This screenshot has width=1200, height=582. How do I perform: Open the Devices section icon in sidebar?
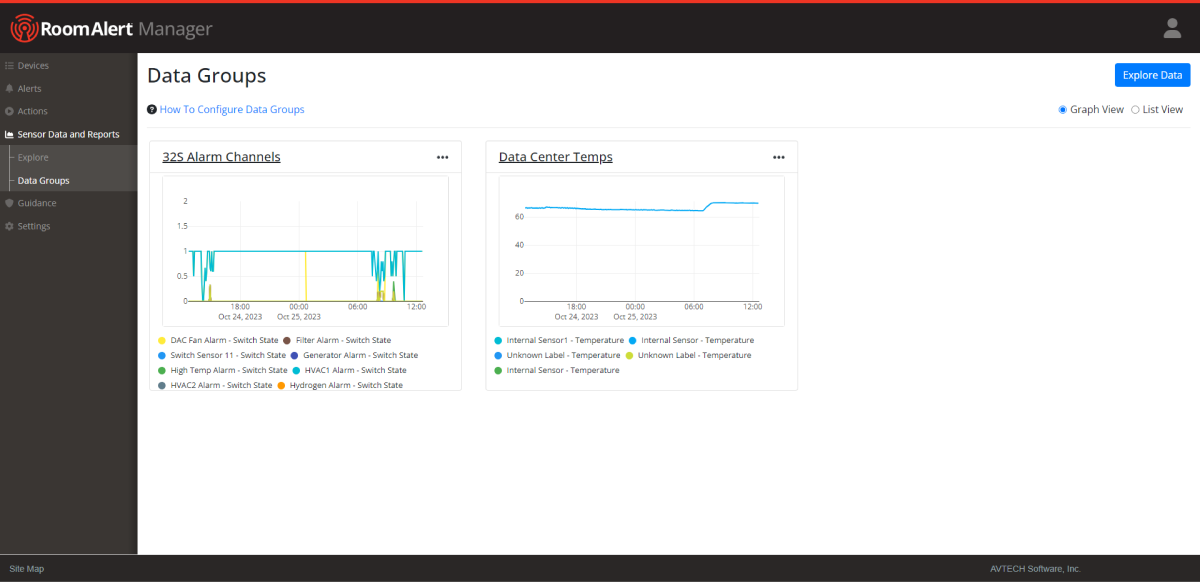[x=10, y=65]
